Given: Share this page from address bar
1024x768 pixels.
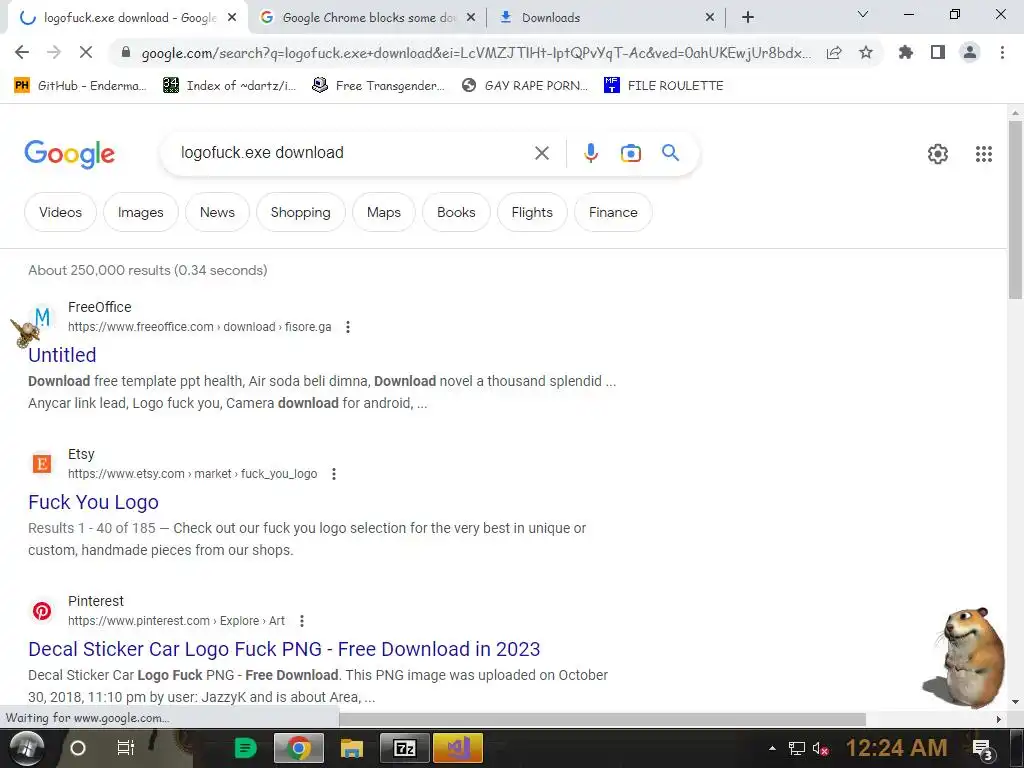Looking at the screenshot, I should 834,53.
